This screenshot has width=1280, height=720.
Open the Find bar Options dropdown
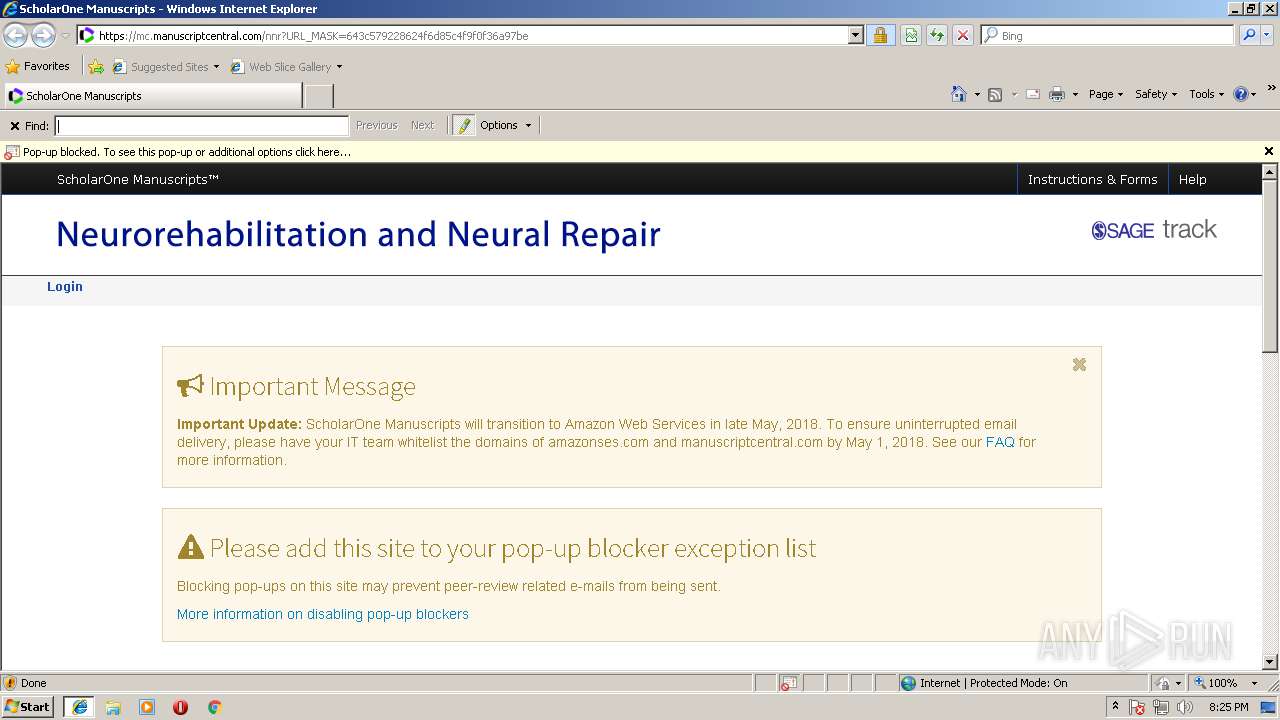tap(506, 125)
